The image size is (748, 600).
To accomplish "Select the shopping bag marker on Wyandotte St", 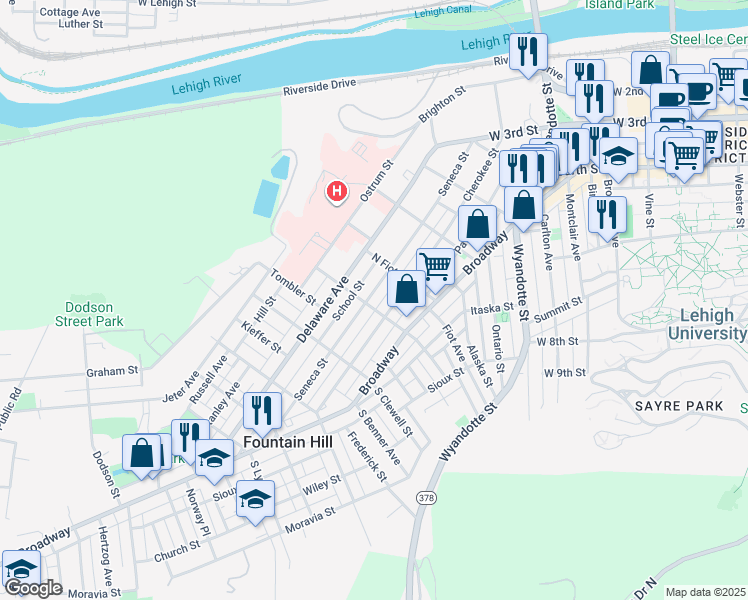I will (523, 205).
